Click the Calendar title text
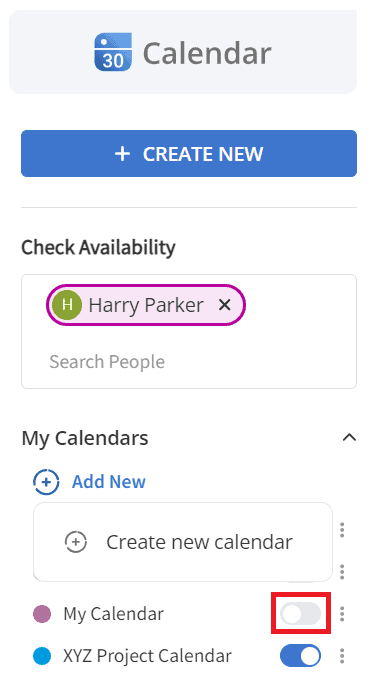The image size is (373, 700). (207, 53)
